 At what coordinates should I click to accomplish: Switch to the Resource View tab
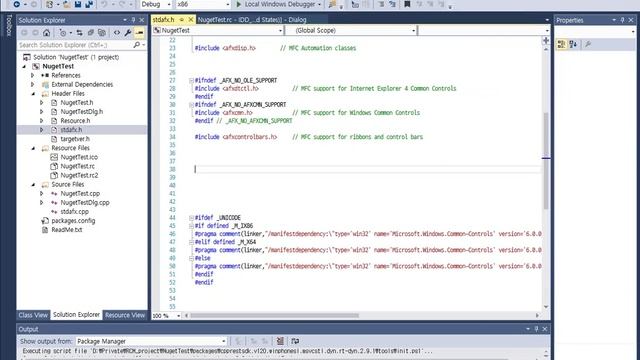coord(125,315)
